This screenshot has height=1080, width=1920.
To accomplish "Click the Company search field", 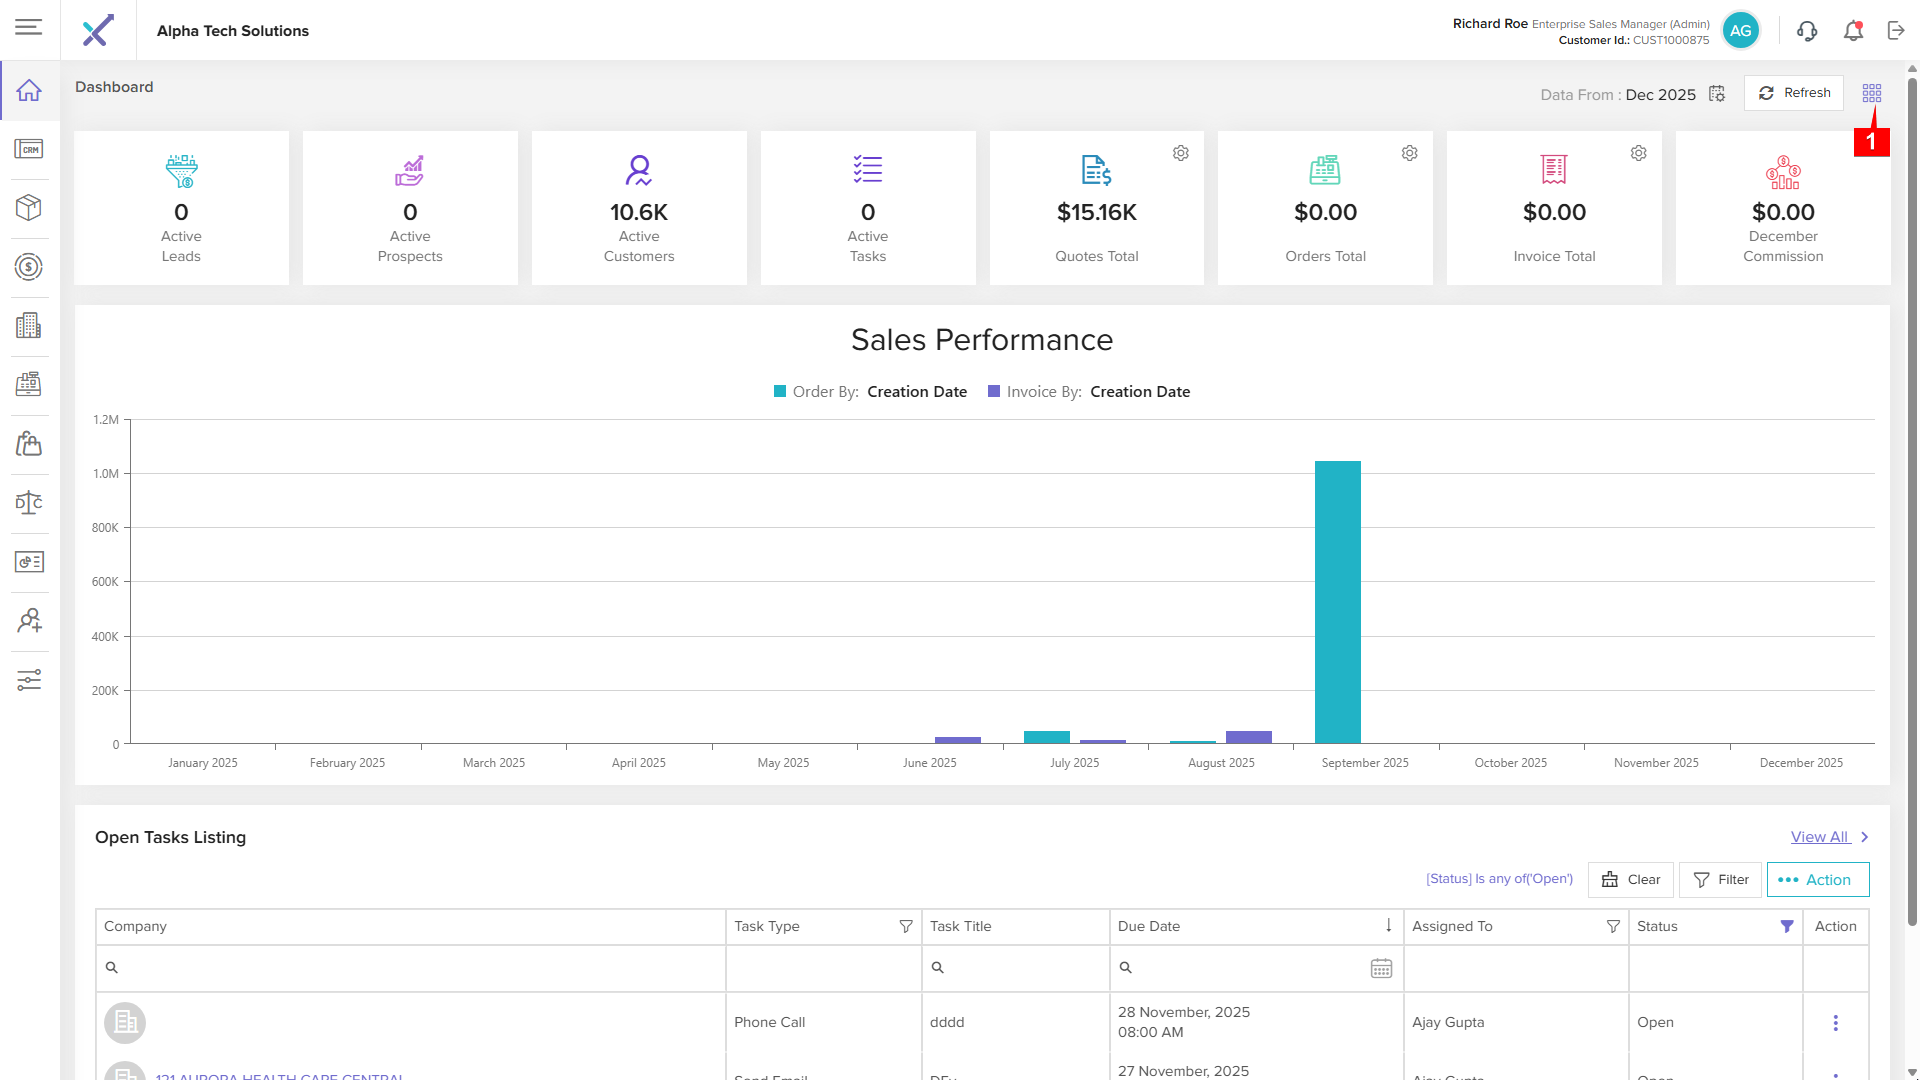I will (x=410, y=968).
